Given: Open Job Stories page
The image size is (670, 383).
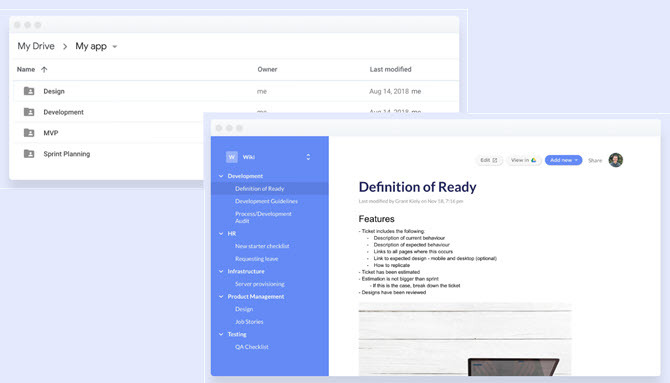Looking at the screenshot, I should pyautogui.click(x=249, y=322).
